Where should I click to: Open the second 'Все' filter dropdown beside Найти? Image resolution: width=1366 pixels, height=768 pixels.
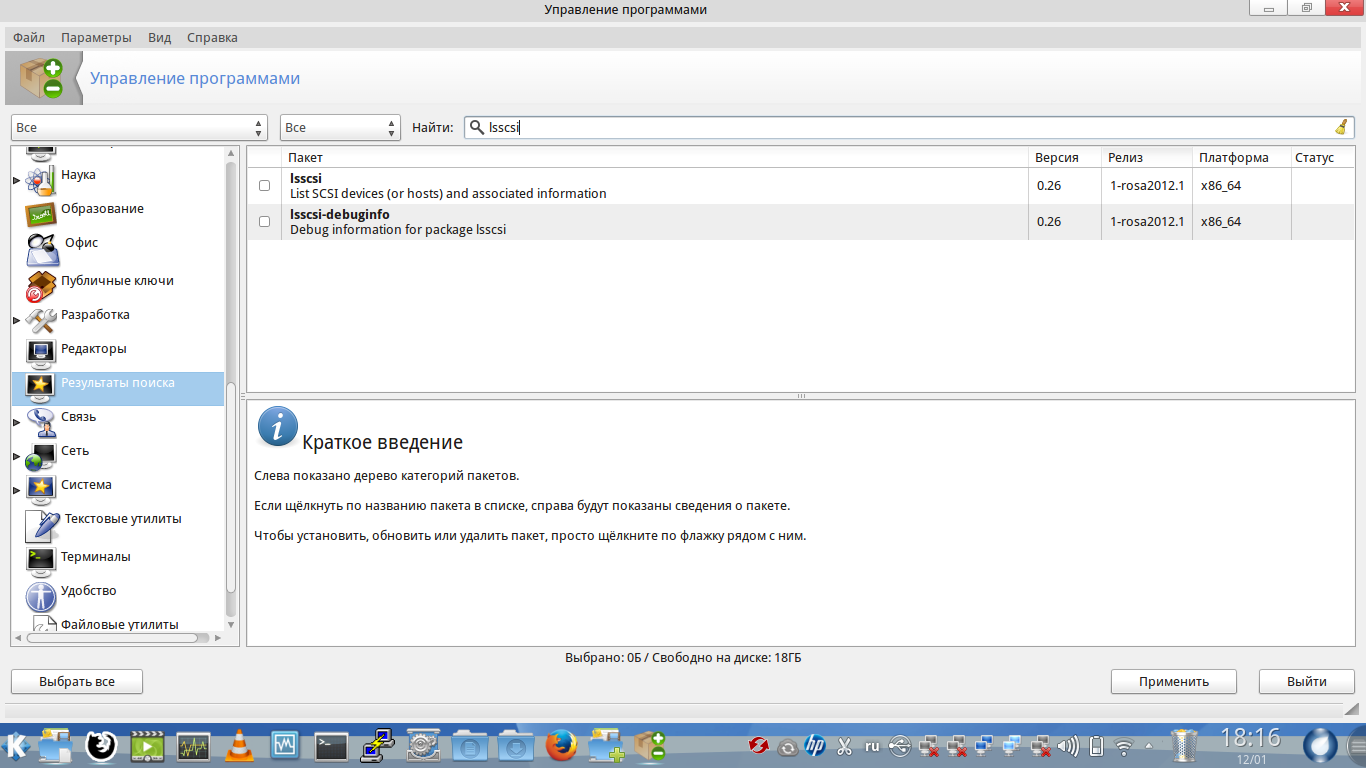click(340, 128)
